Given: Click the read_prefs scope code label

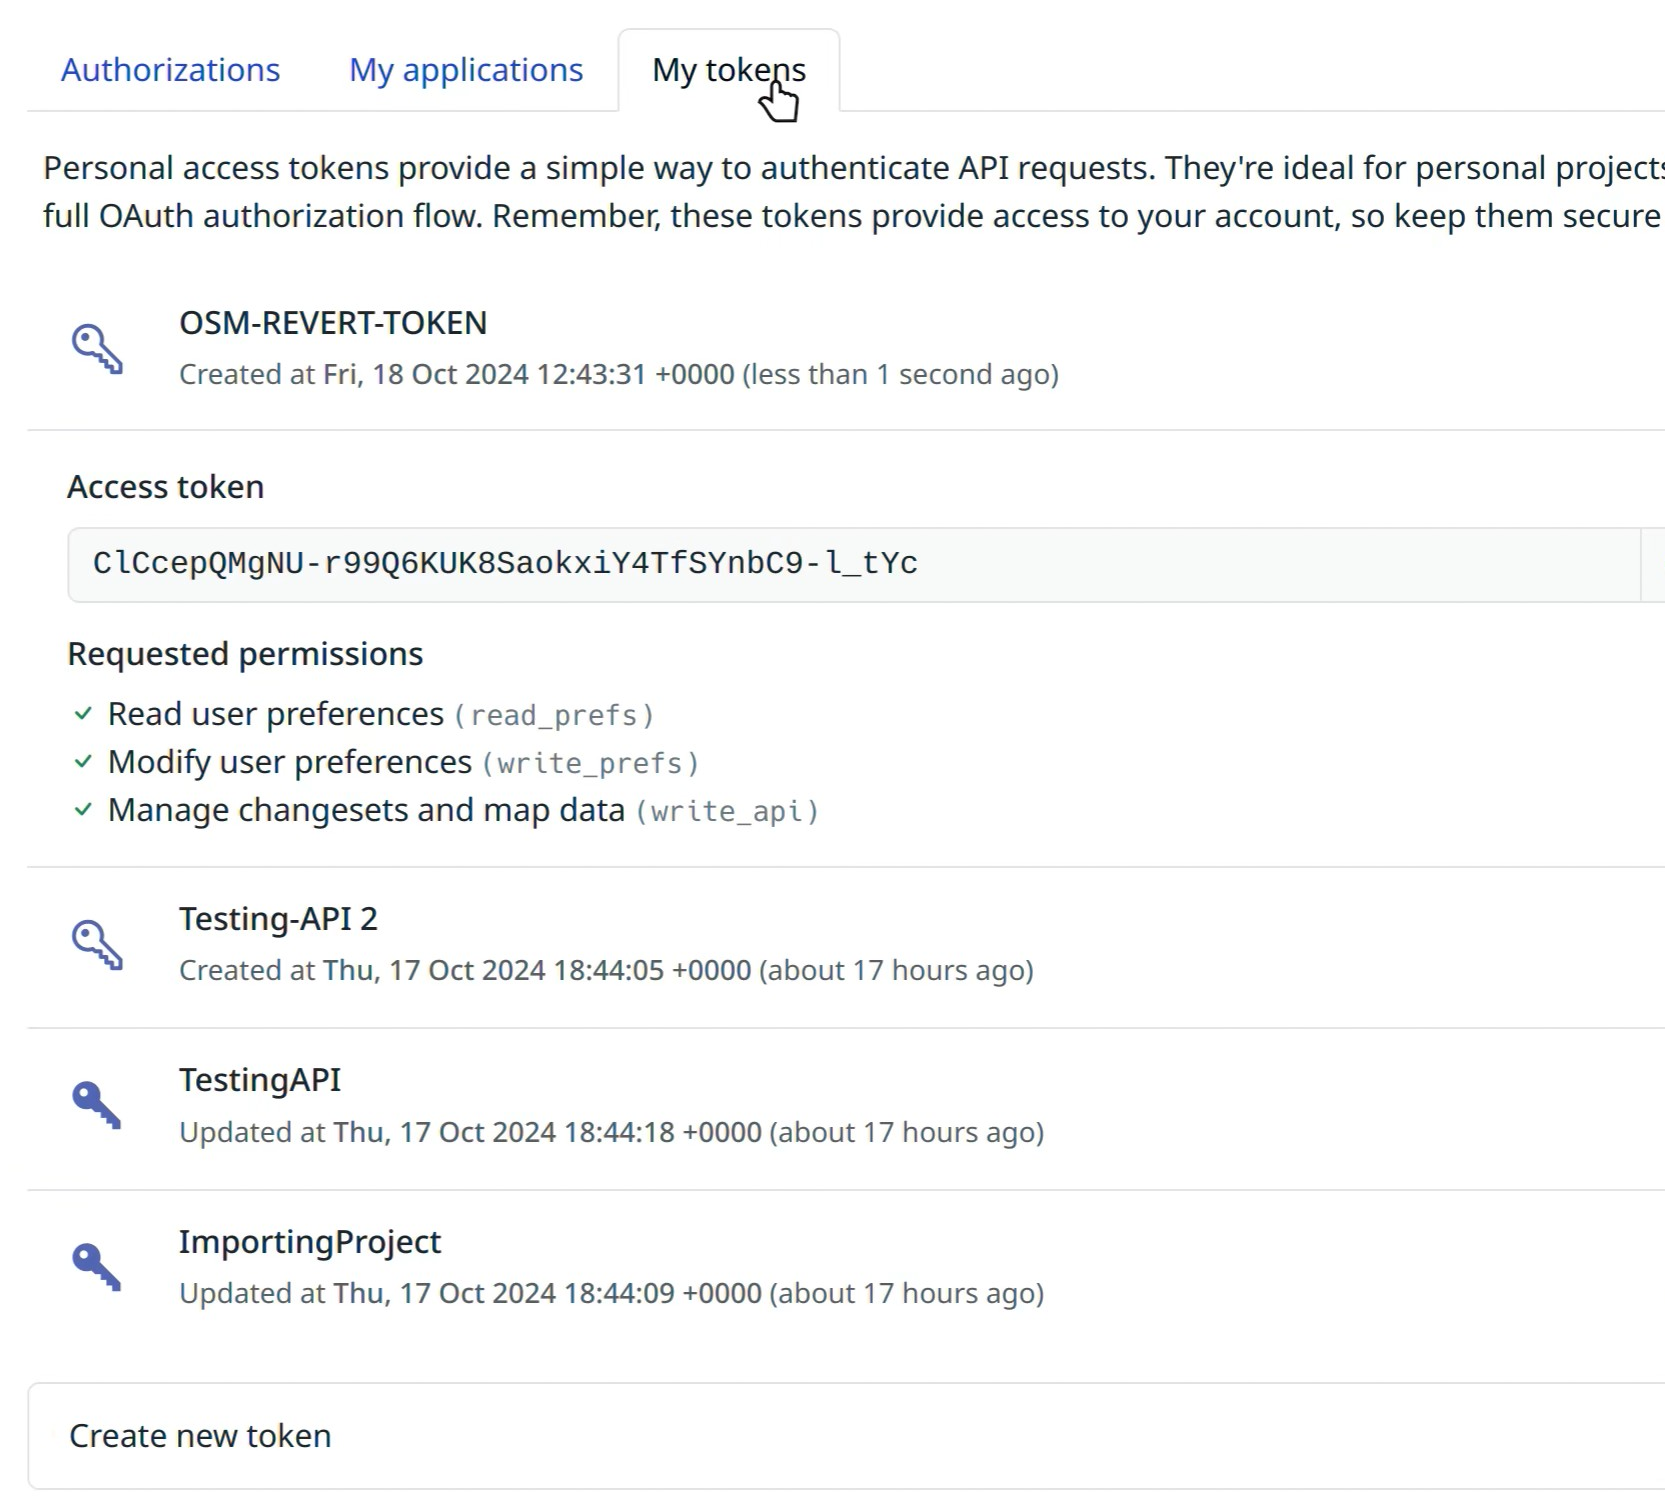Looking at the screenshot, I should point(554,716).
